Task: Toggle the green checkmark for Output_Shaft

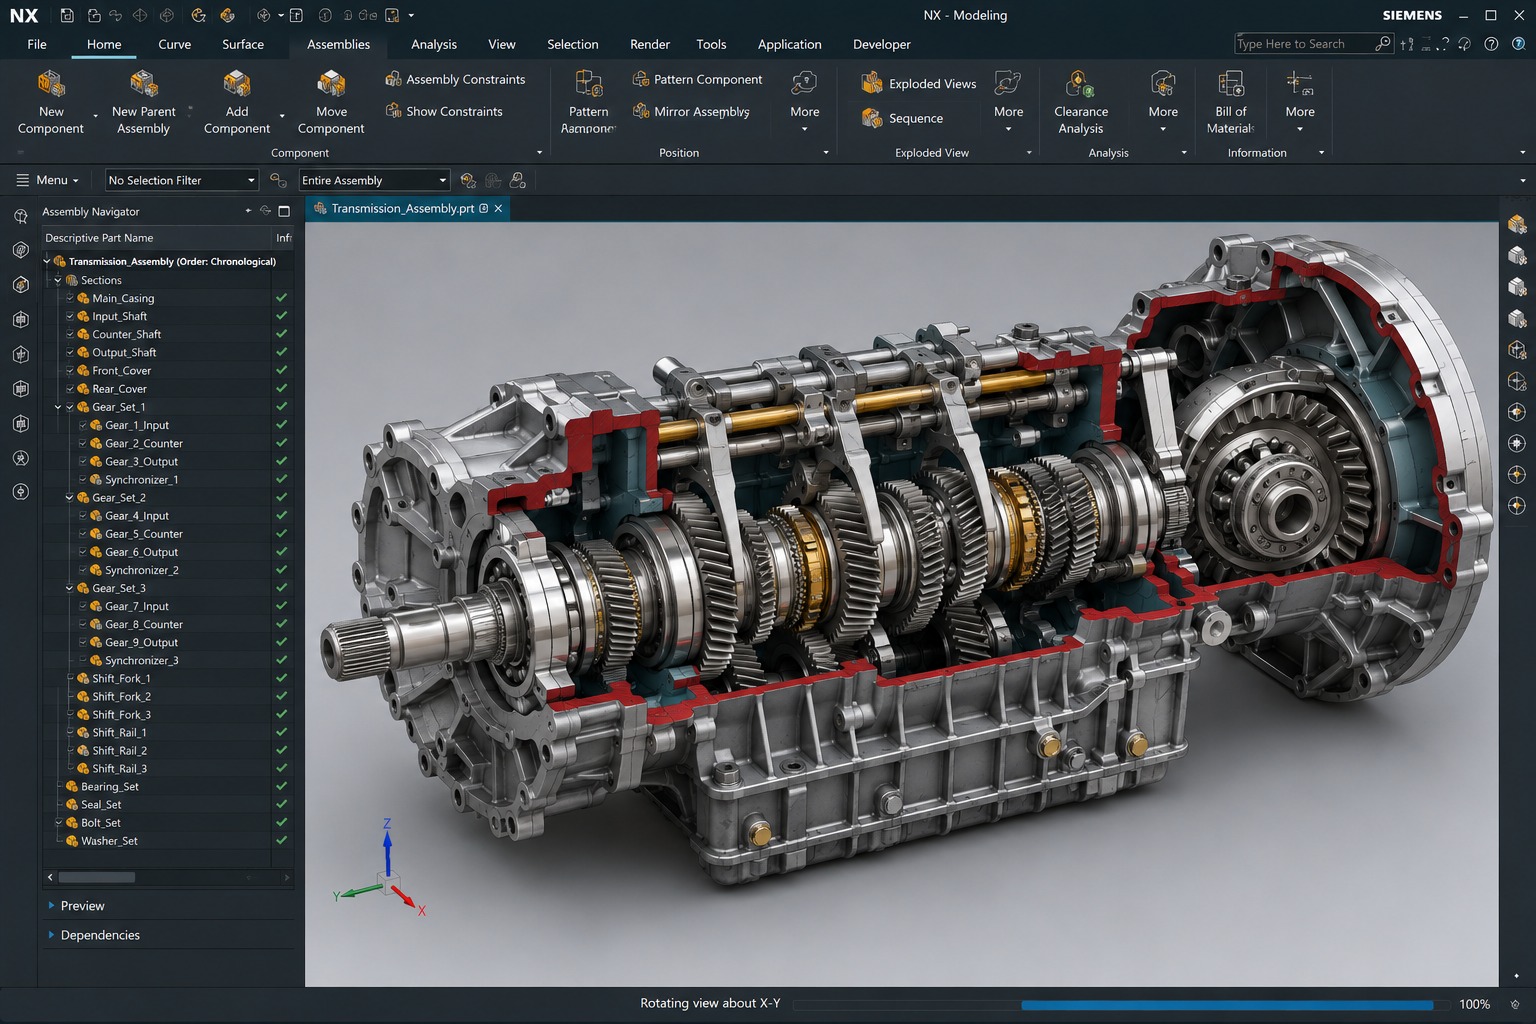Action: 282,352
